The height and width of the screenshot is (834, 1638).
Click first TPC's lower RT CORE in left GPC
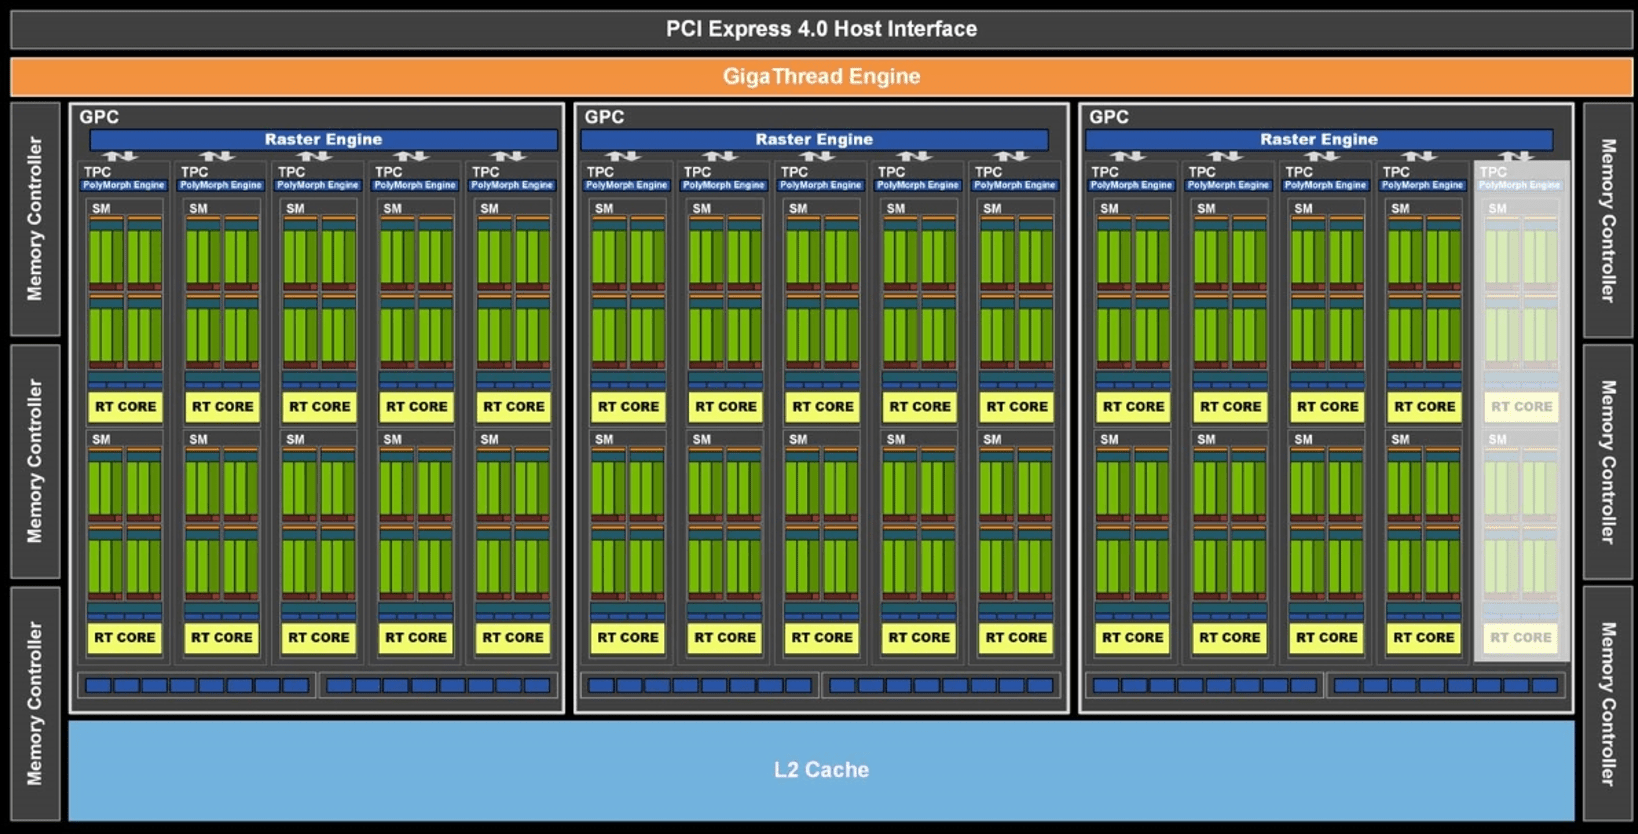pos(125,637)
